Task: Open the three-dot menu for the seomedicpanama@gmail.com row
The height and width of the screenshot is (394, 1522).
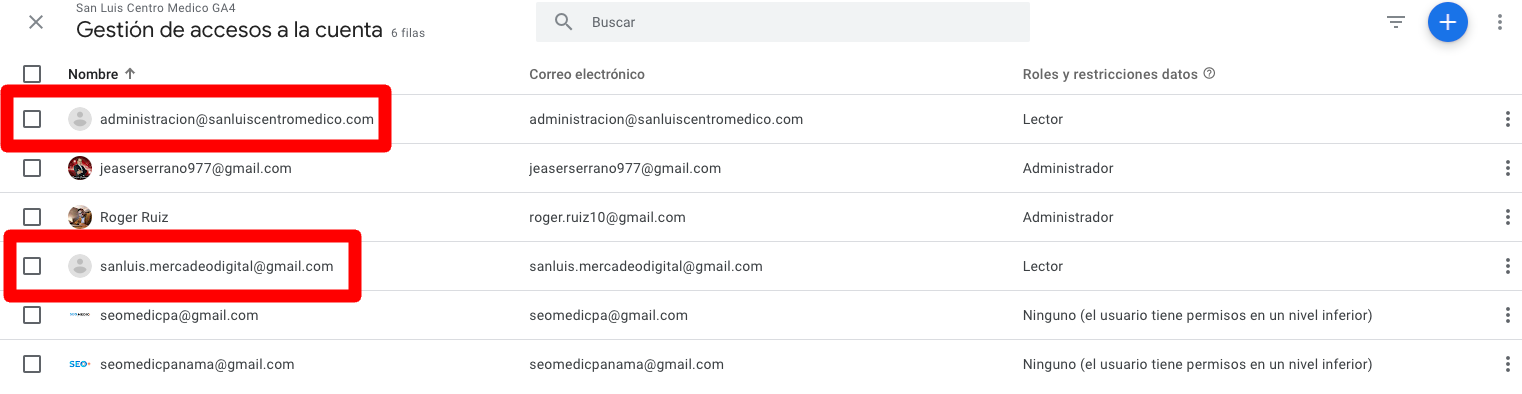Action: point(1507,364)
